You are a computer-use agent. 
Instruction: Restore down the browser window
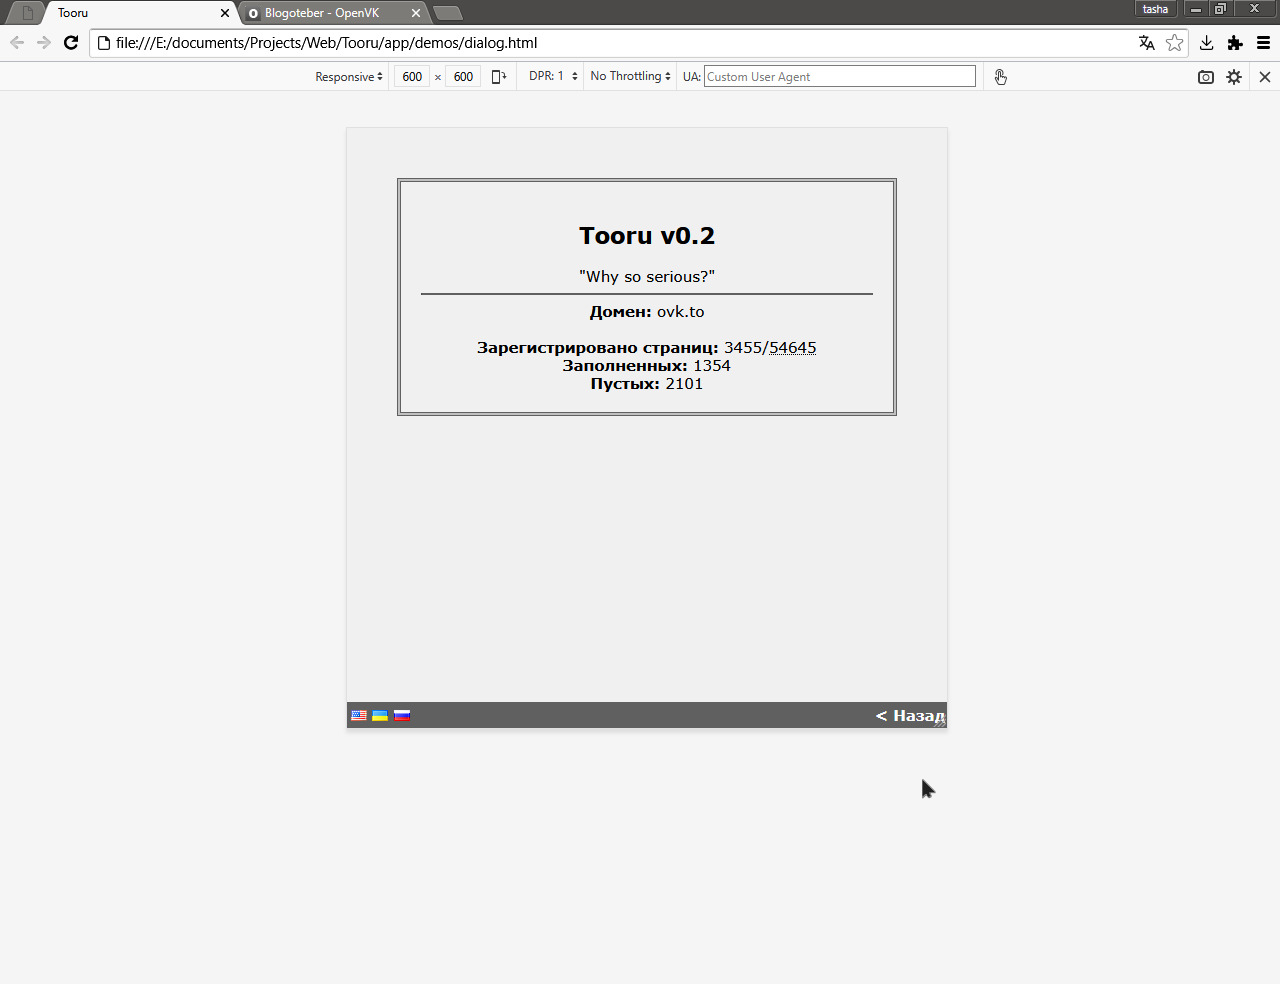[x=1220, y=9]
